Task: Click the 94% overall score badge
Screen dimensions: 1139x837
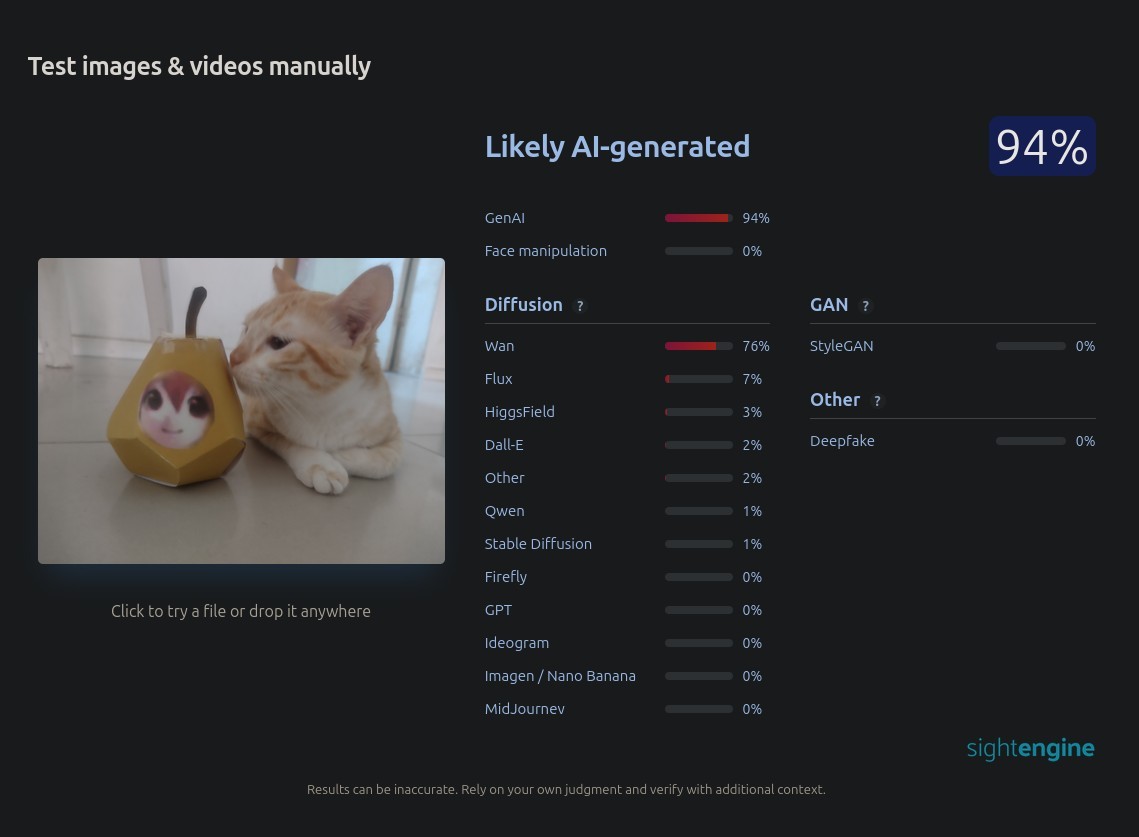Action: [x=1042, y=146]
